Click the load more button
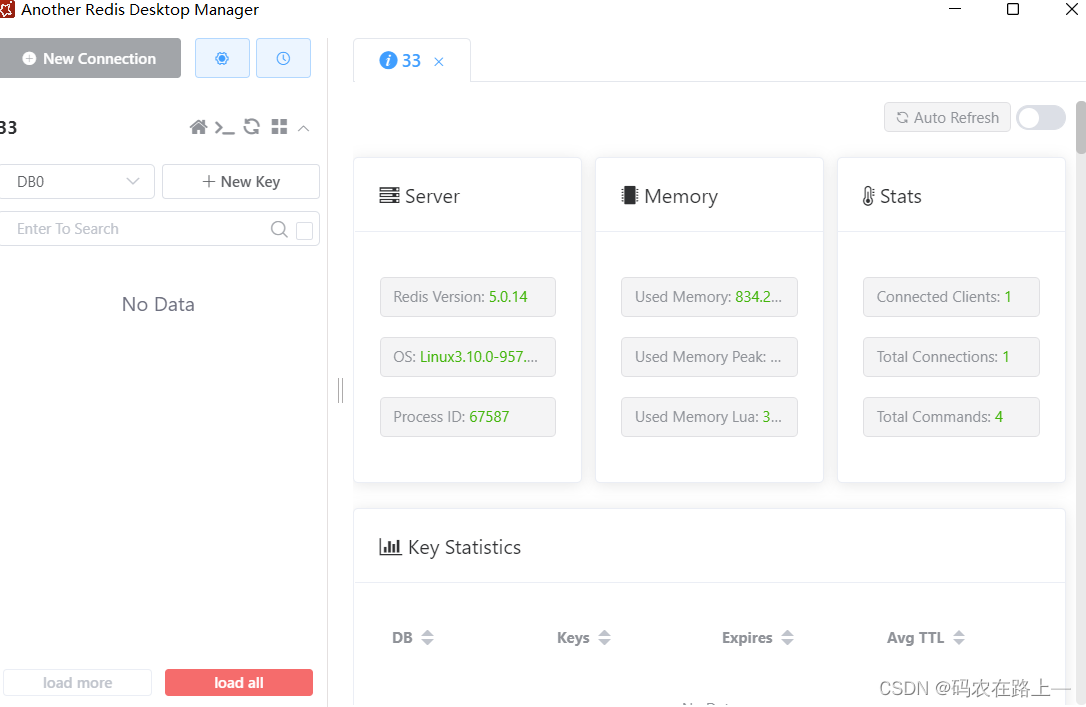 pyautogui.click(x=78, y=683)
